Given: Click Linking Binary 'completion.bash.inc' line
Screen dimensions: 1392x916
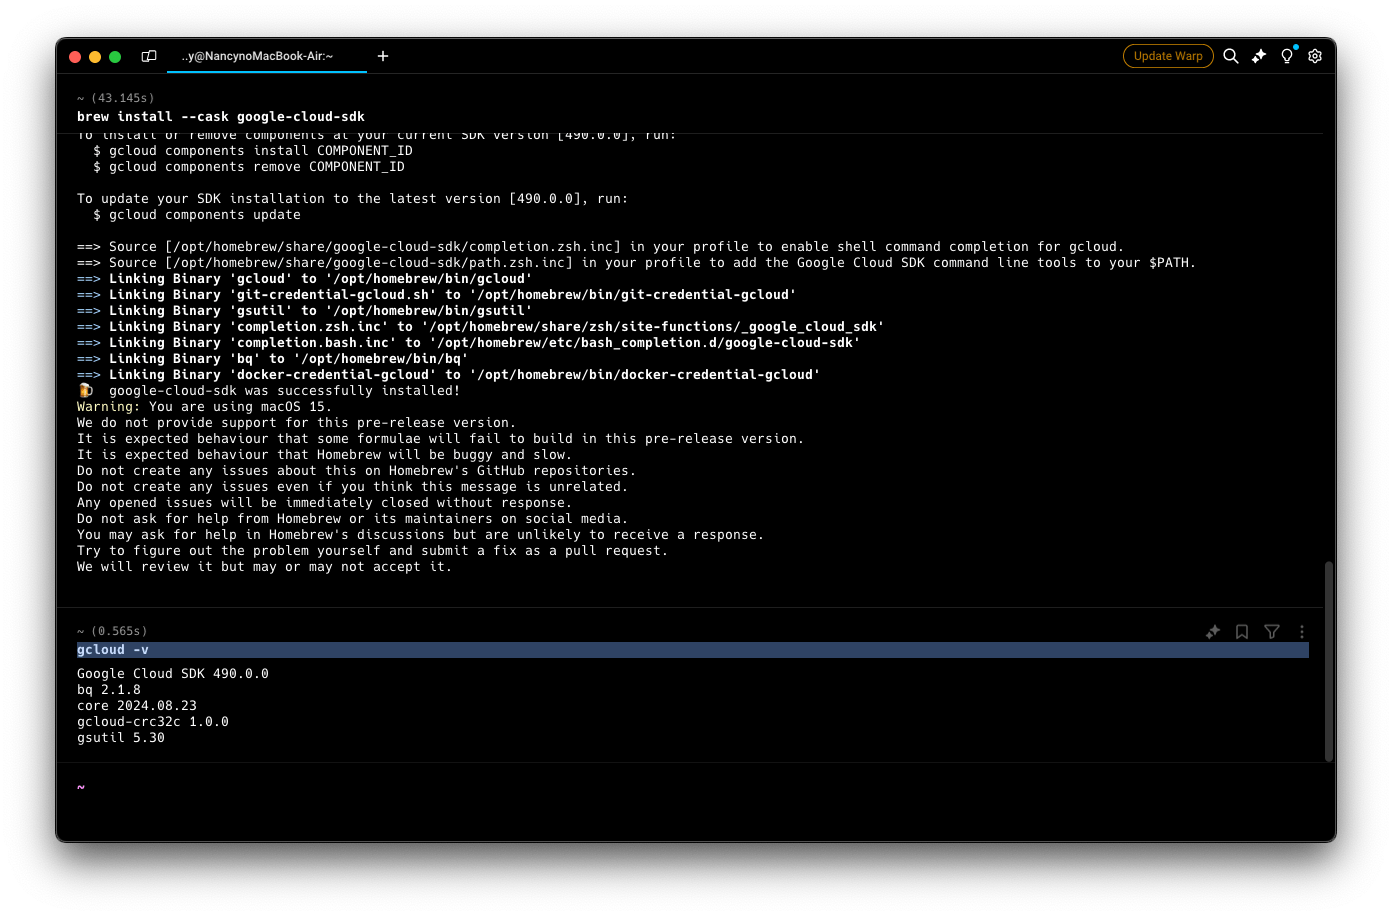Looking at the screenshot, I should coord(469,343).
